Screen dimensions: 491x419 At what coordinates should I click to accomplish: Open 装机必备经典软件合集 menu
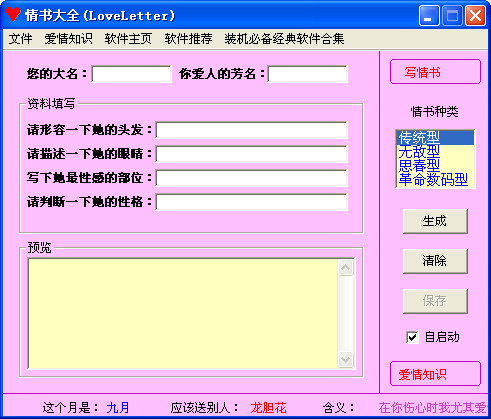(284, 39)
